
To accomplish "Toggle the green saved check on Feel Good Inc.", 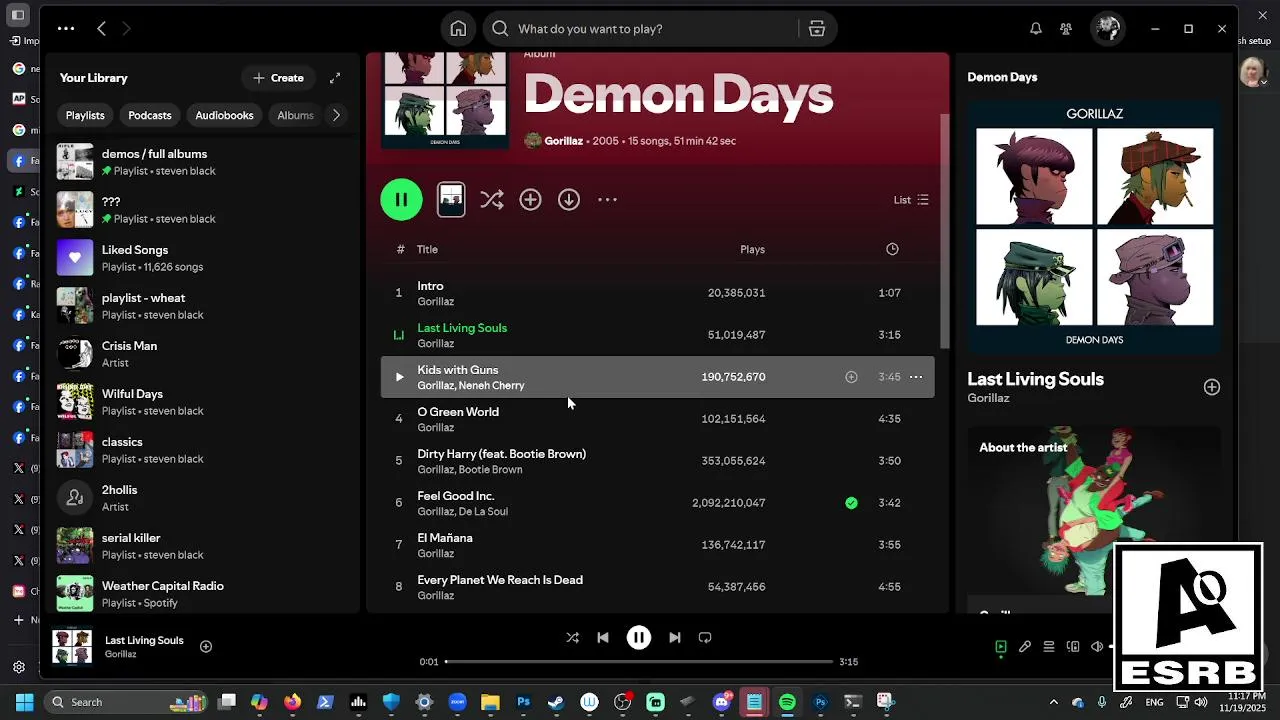I will 851,503.
